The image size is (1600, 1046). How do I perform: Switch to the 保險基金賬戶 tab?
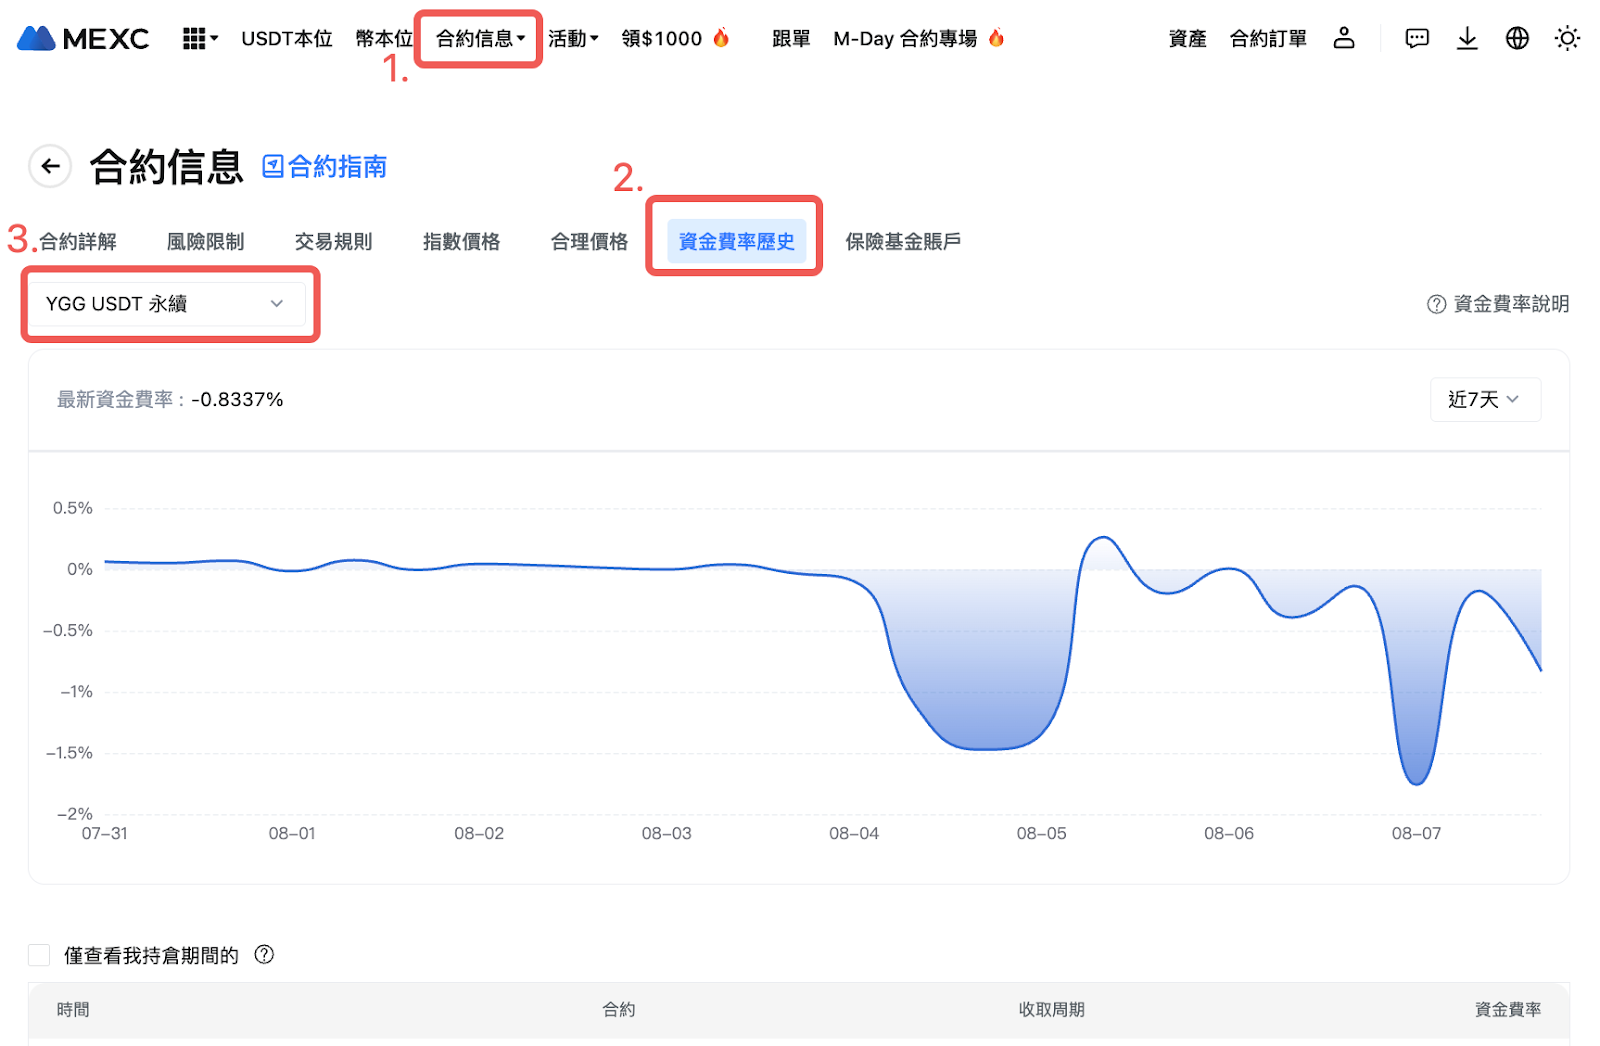(902, 240)
